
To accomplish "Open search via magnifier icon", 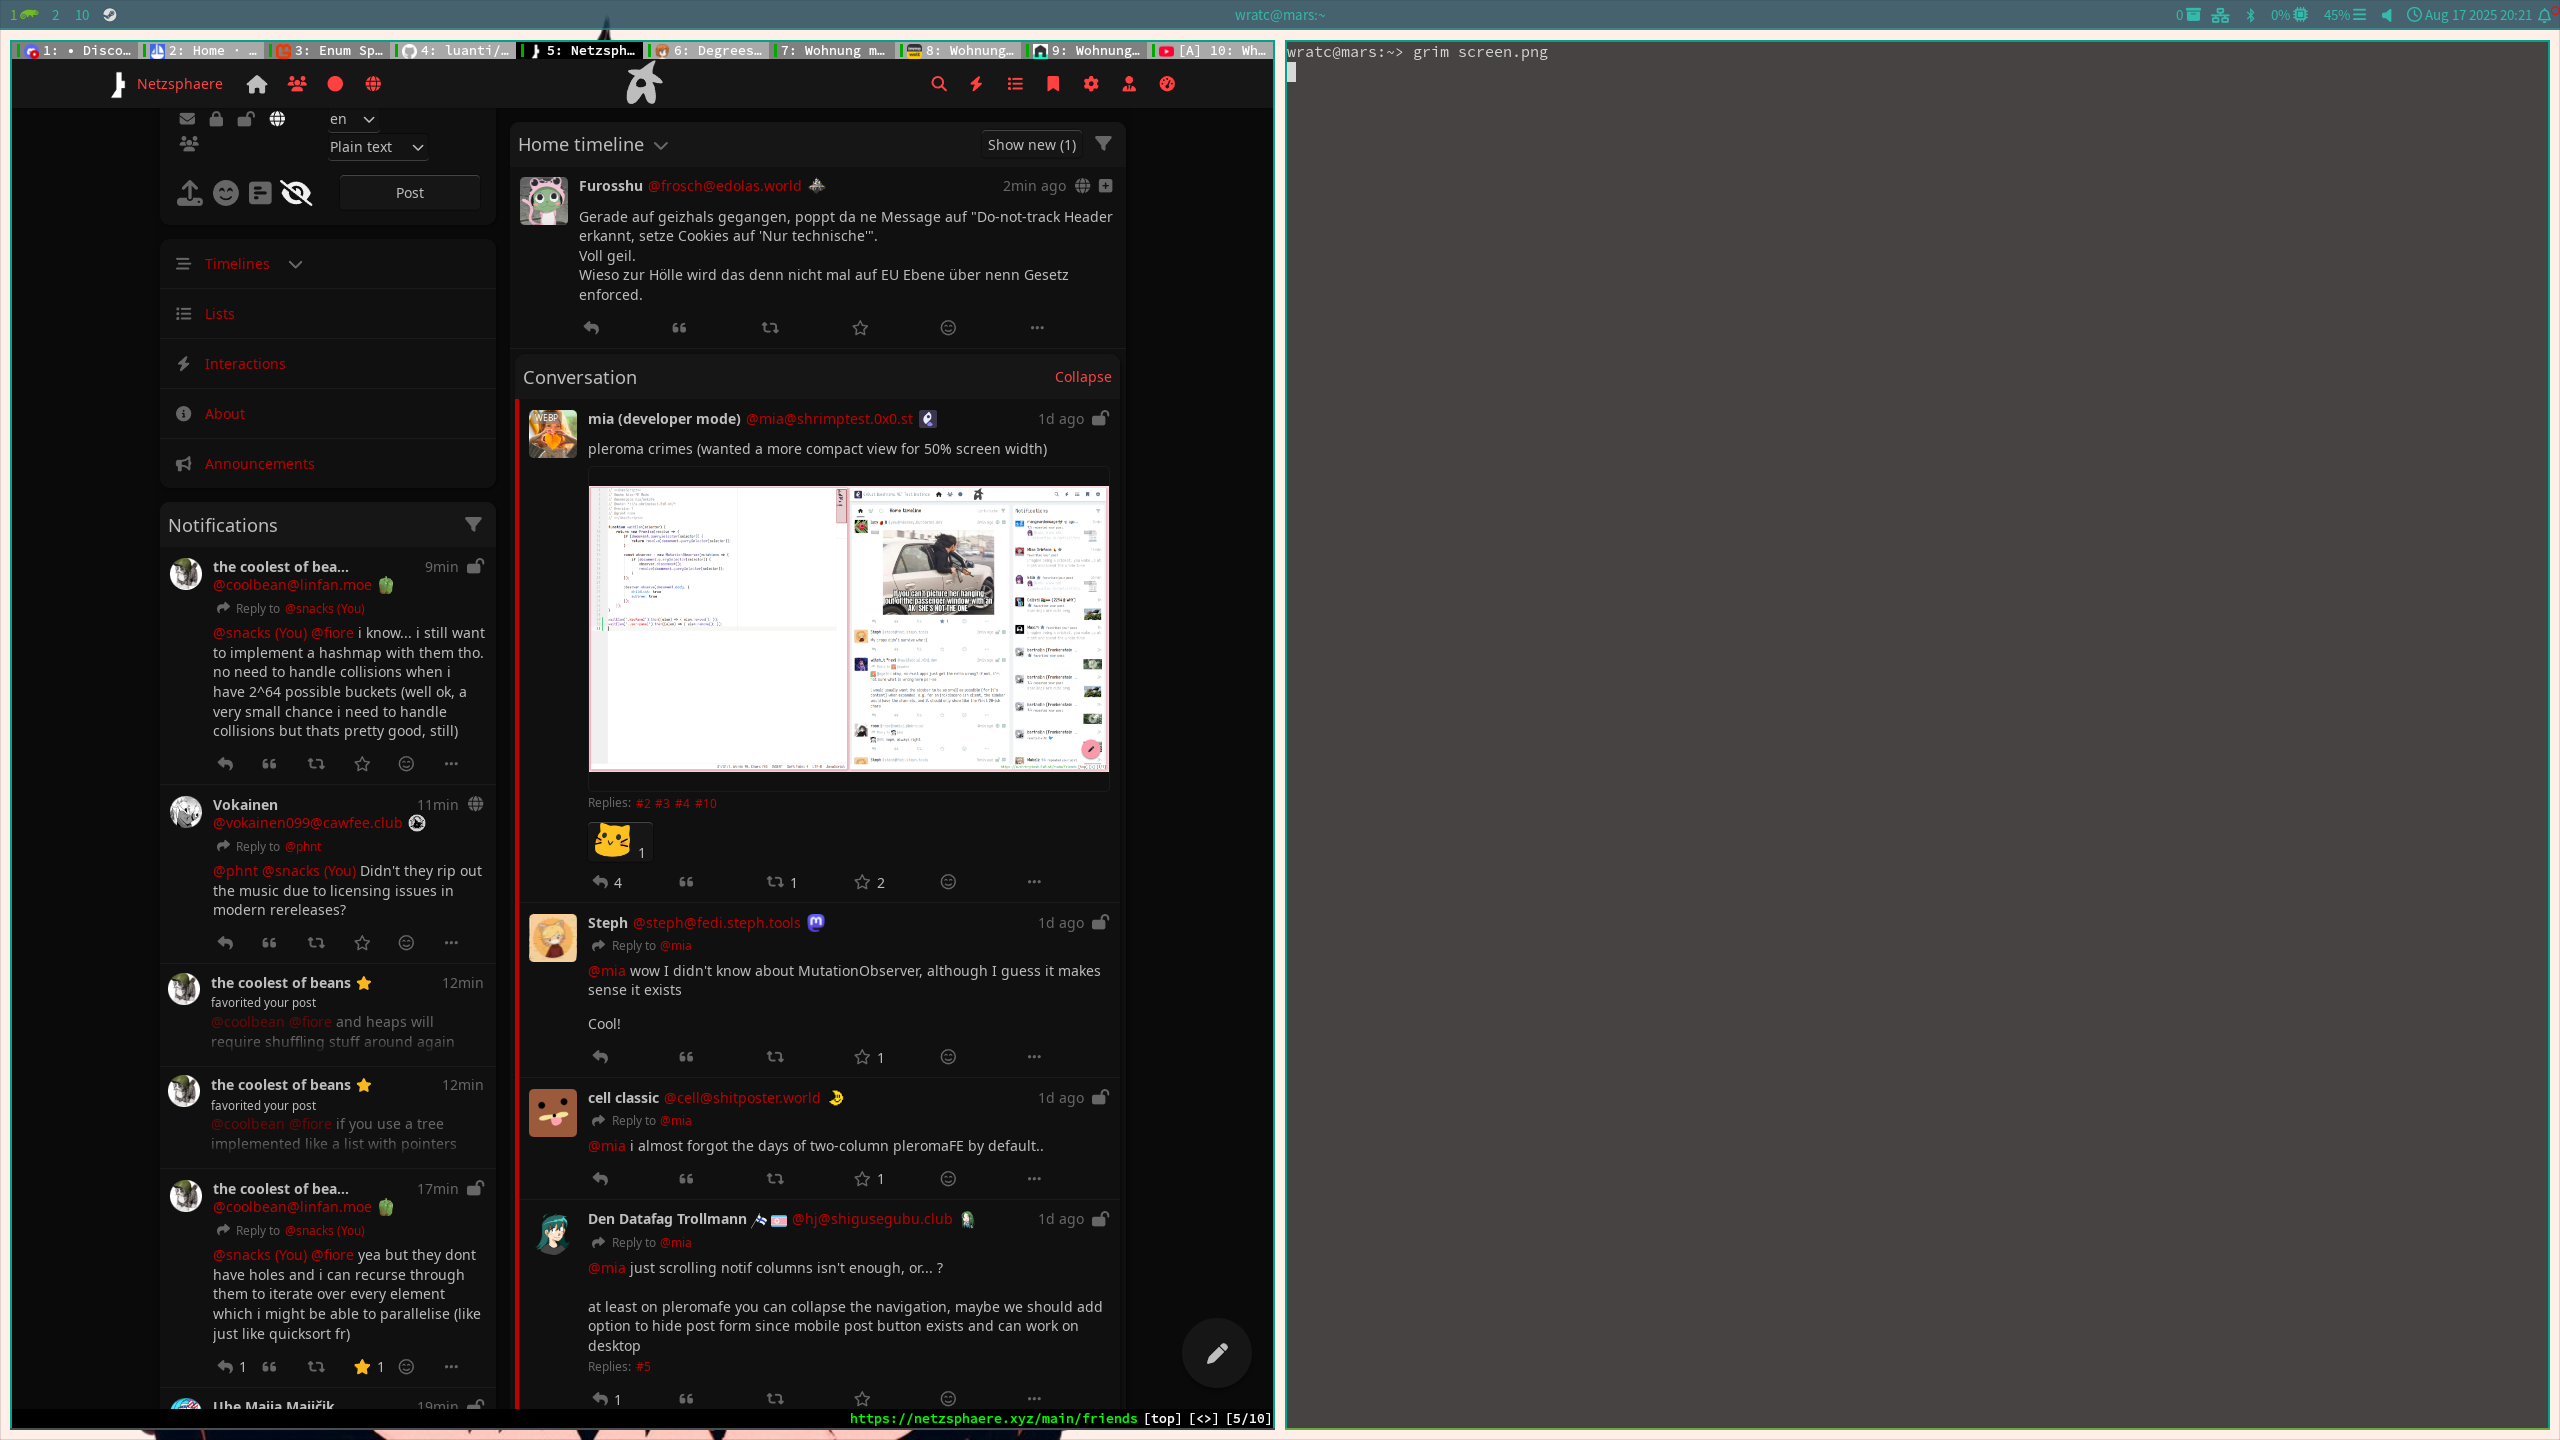I will 938,84.
